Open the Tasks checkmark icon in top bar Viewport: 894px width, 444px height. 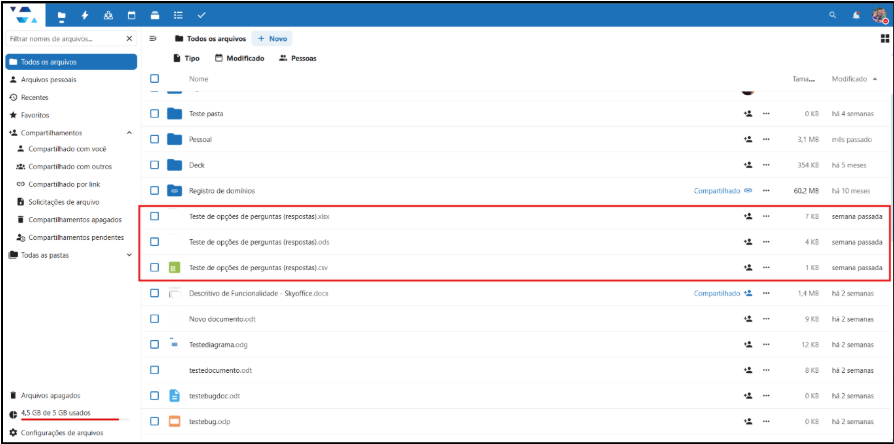201,16
